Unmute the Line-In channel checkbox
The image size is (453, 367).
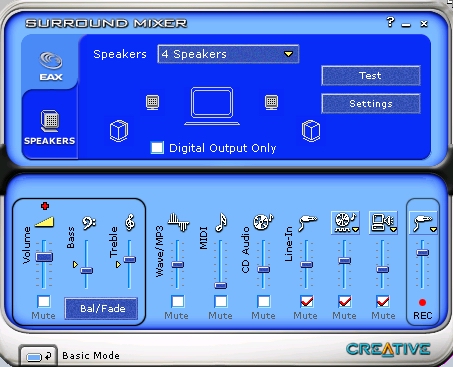click(307, 302)
